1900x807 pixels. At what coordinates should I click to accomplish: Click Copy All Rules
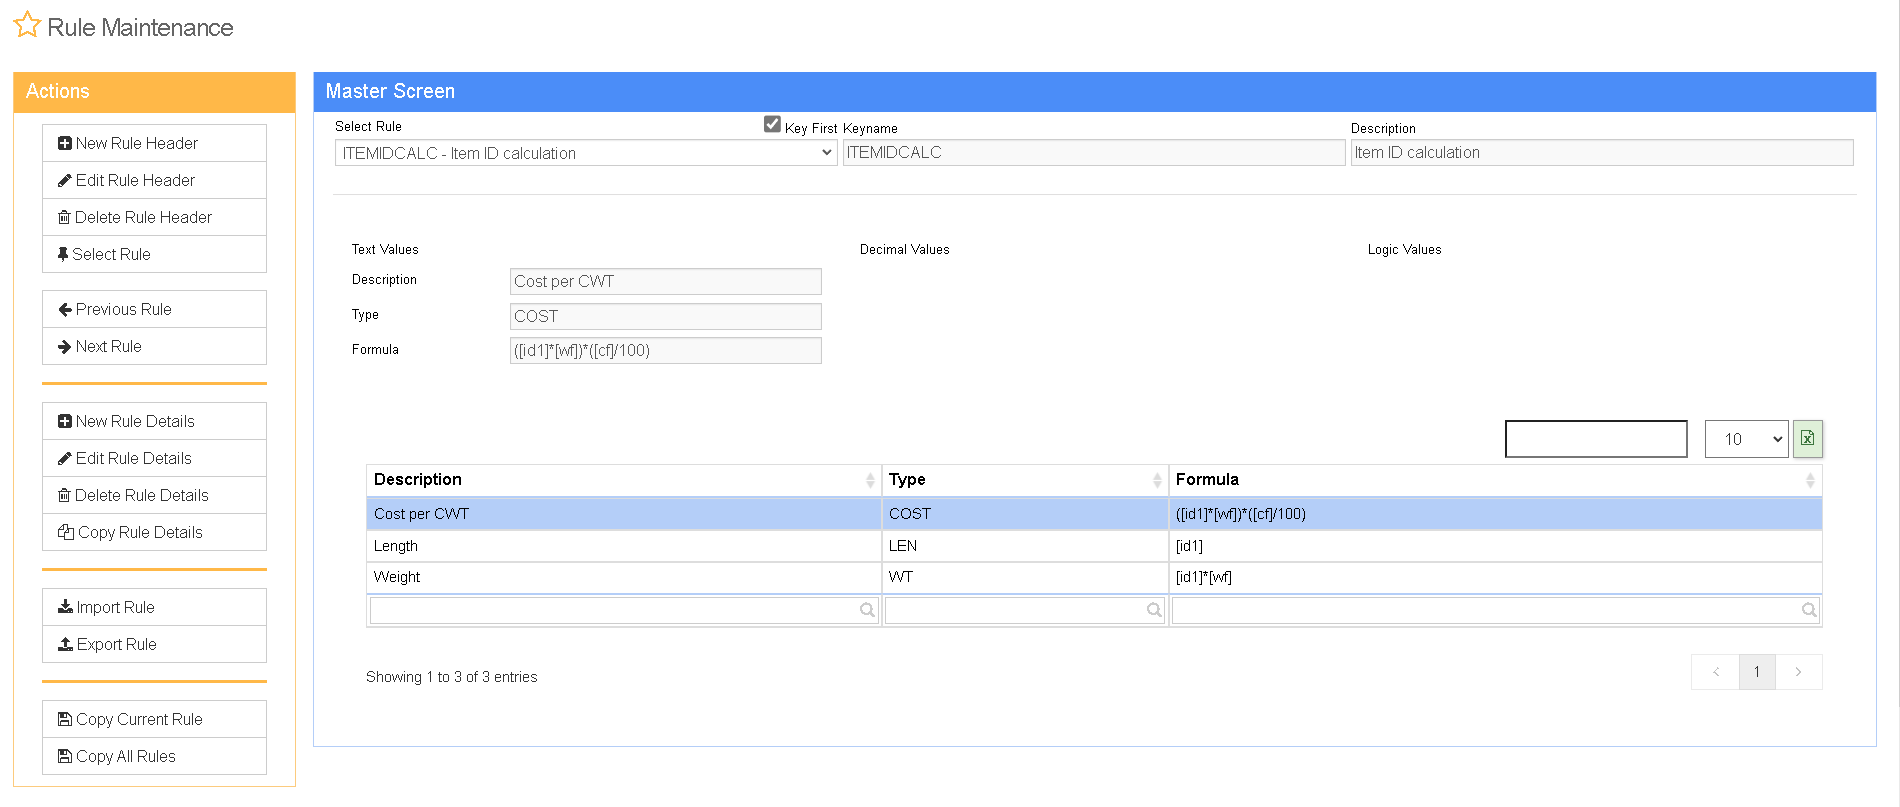154,756
